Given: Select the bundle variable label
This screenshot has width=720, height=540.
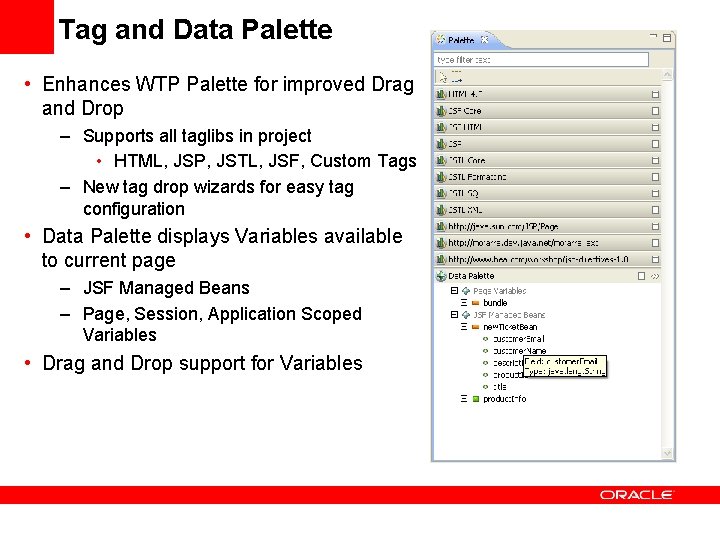Looking at the screenshot, I should pyautogui.click(x=495, y=303).
